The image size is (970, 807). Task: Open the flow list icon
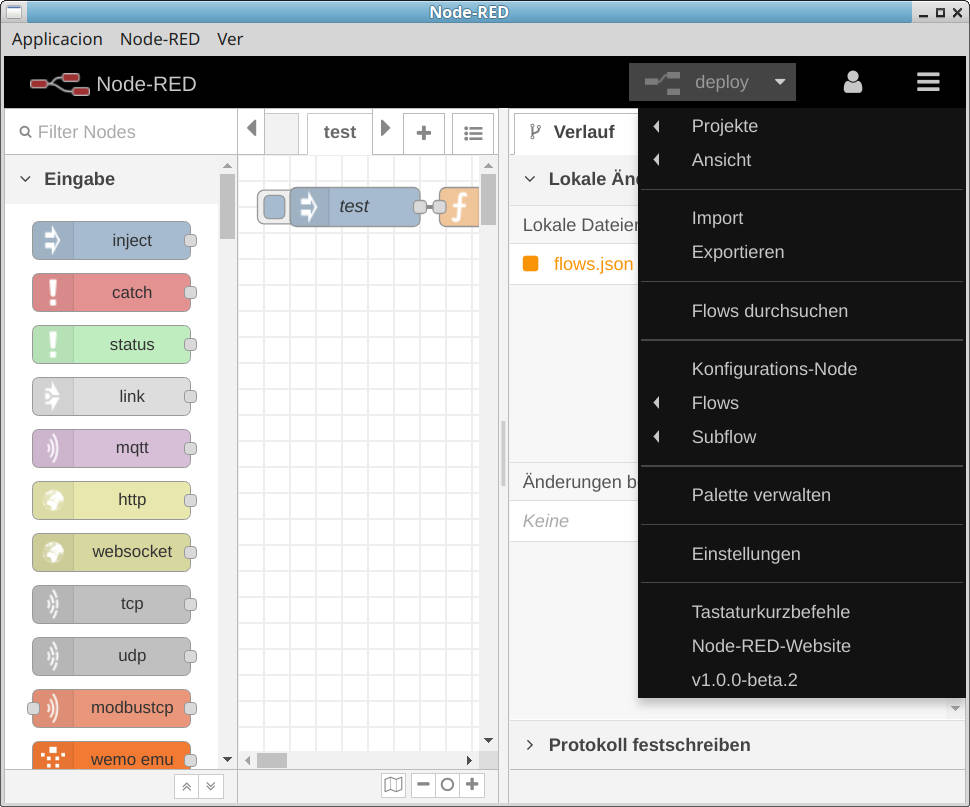[473, 133]
